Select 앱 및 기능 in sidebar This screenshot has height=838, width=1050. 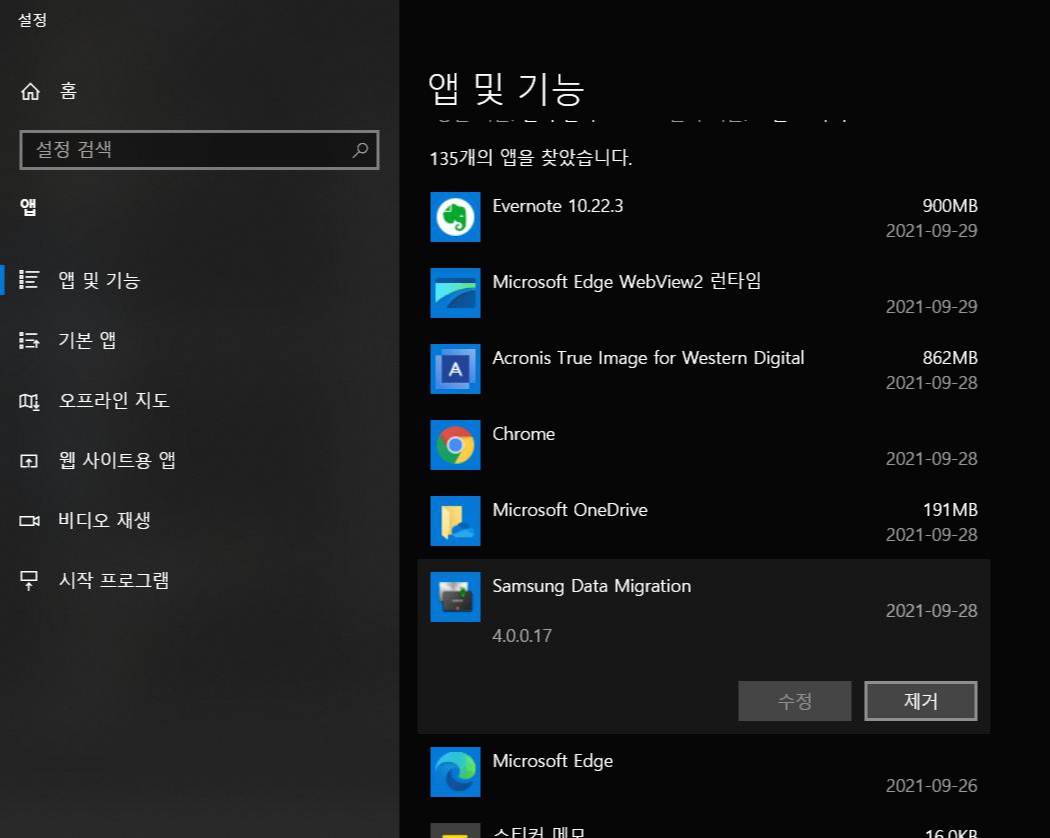[200, 279]
